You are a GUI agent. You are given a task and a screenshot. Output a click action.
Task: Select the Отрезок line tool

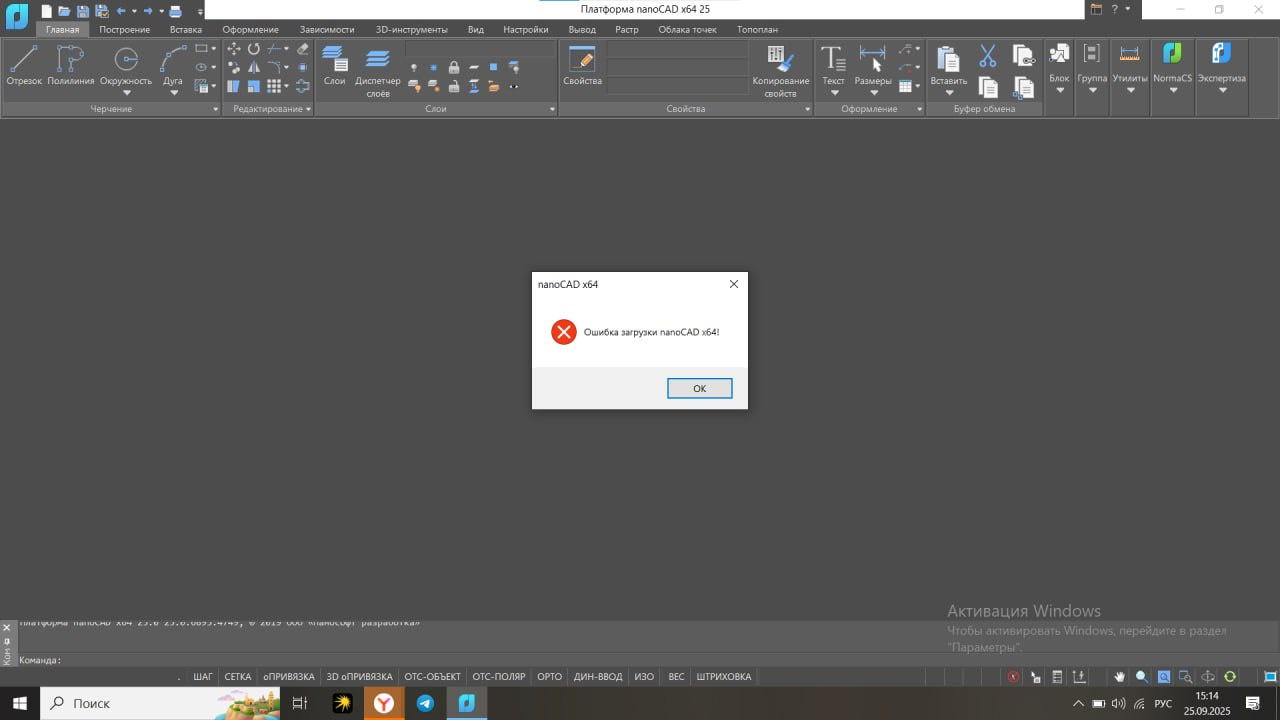coord(24,65)
